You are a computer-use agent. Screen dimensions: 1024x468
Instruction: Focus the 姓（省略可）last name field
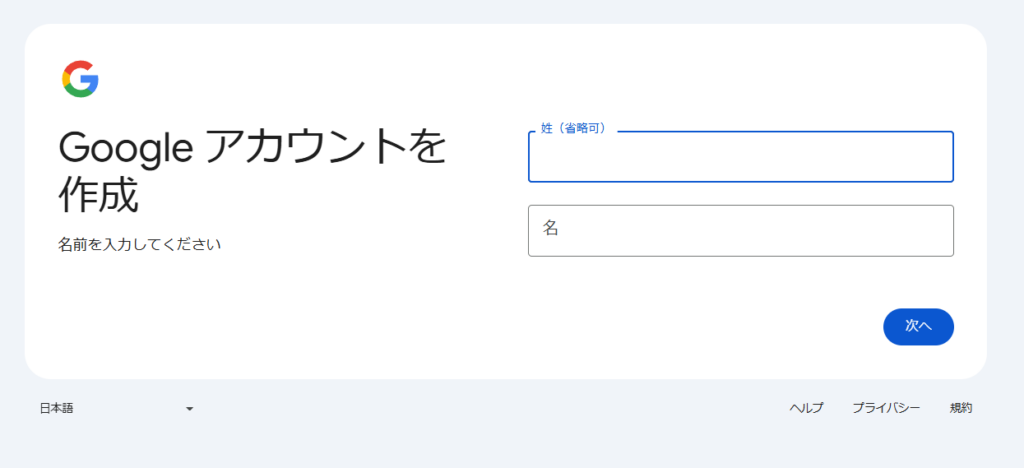(x=741, y=157)
